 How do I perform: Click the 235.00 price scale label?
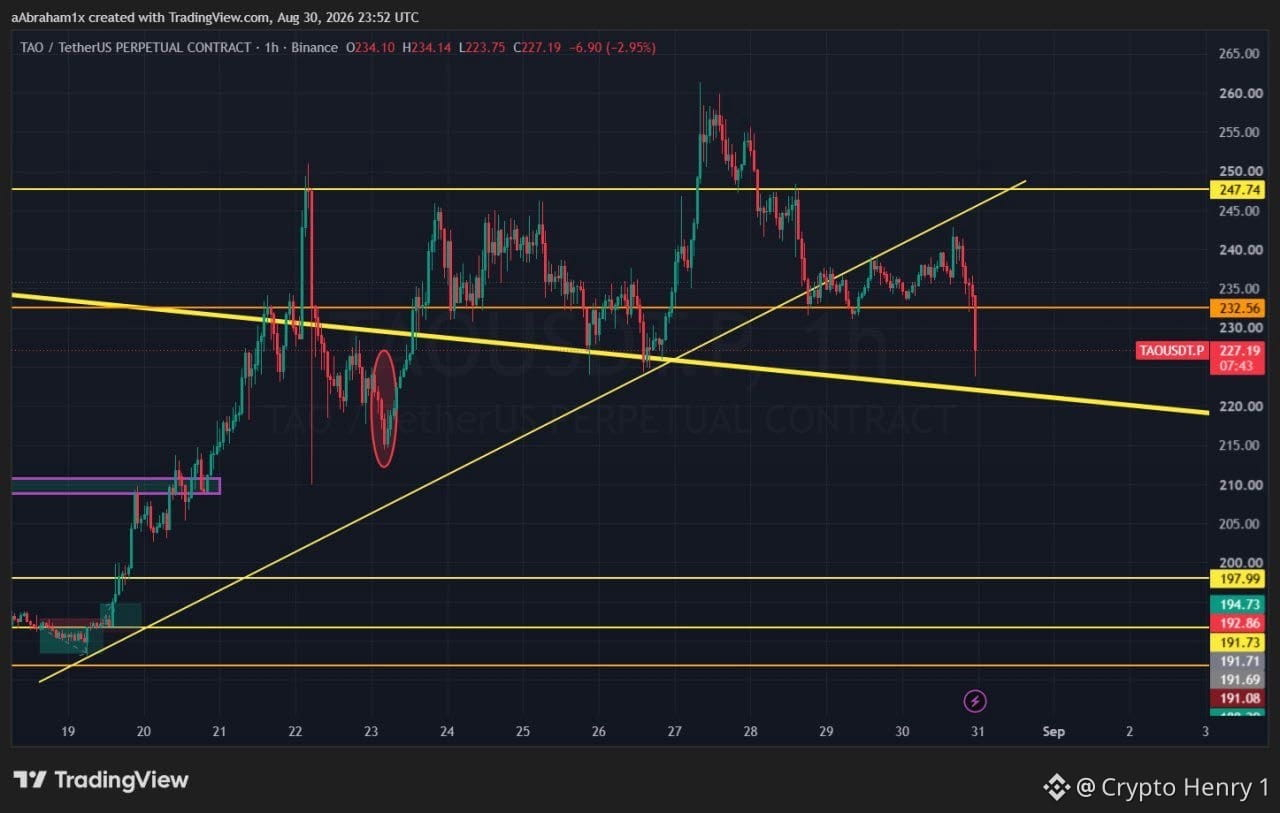[x=1238, y=289]
